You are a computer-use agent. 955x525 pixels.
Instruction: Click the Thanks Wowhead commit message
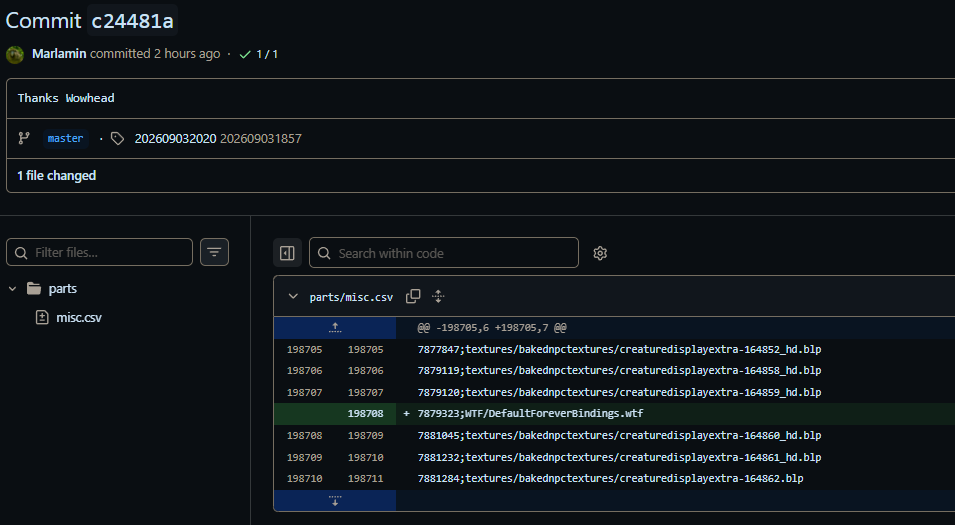pyautogui.click(x=66, y=98)
